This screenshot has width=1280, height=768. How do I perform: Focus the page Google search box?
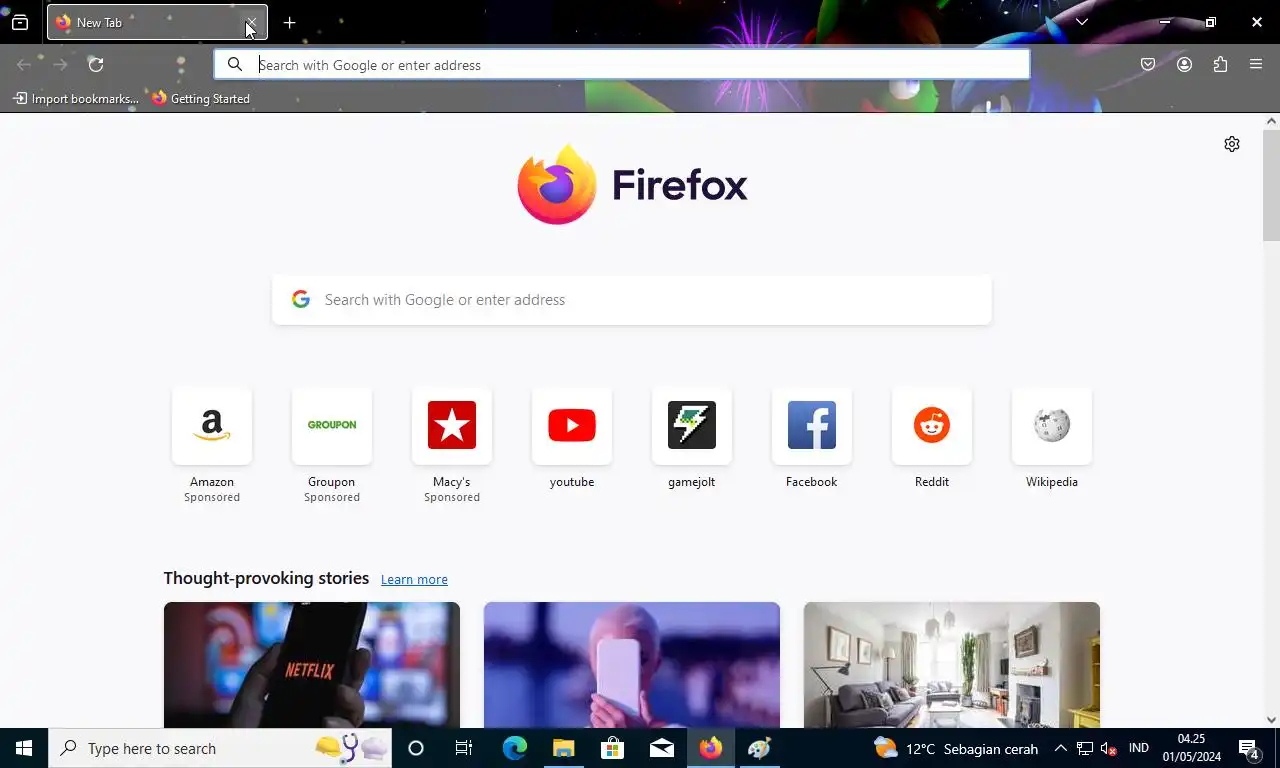pos(632,300)
